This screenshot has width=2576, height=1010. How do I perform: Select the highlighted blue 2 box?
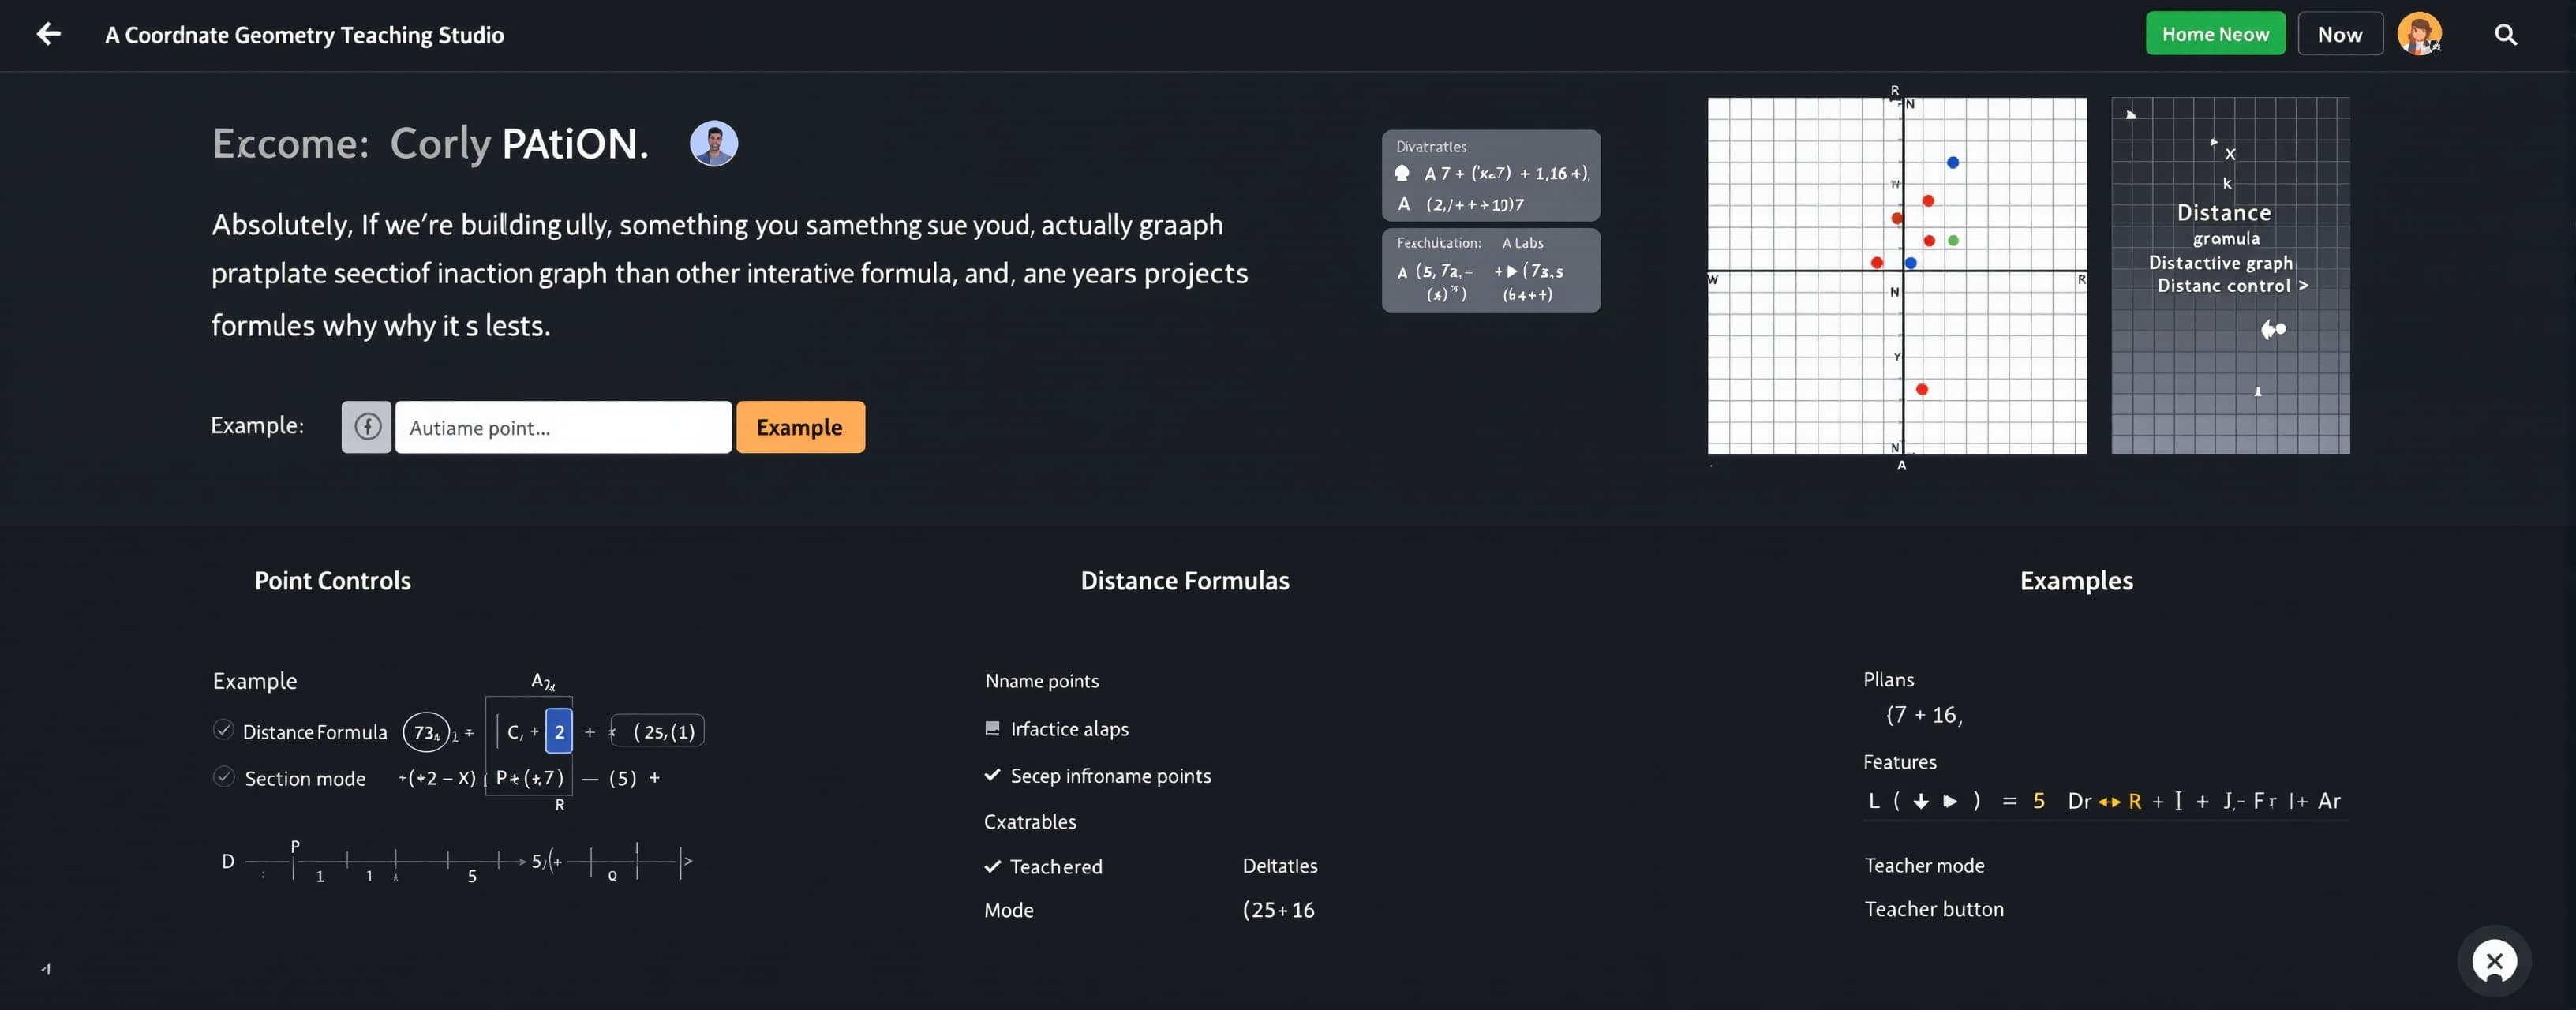(x=559, y=731)
